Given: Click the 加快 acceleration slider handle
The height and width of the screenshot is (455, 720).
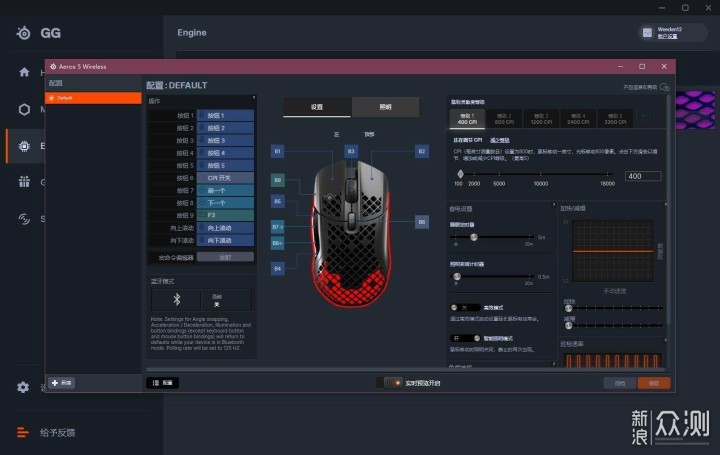Looking at the screenshot, I should [x=568, y=308].
